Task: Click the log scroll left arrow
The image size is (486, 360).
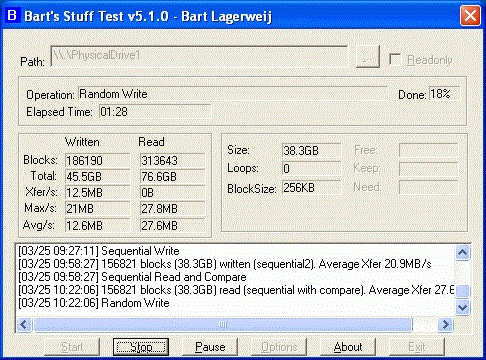Action: (24, 324)
